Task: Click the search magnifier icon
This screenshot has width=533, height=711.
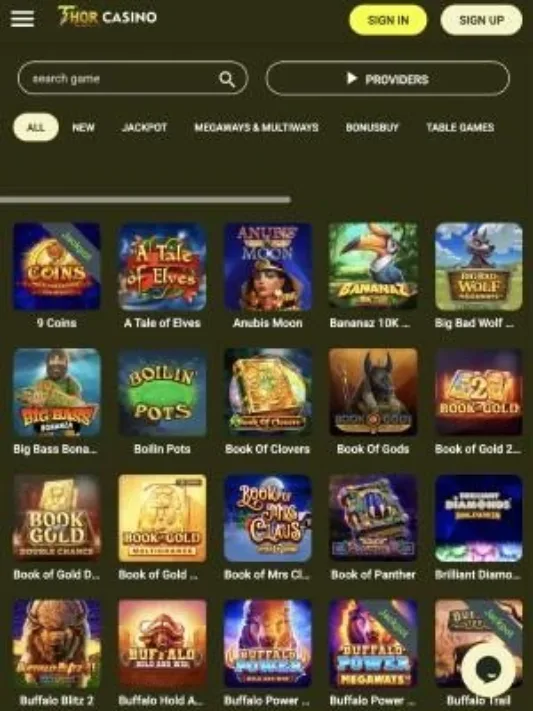Action: pos(227,79)
